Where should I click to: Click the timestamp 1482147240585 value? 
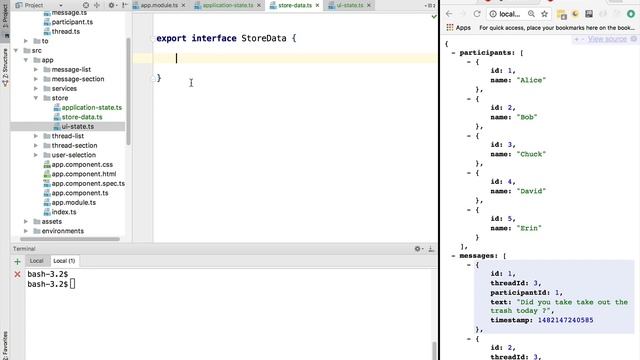(565, 320)
